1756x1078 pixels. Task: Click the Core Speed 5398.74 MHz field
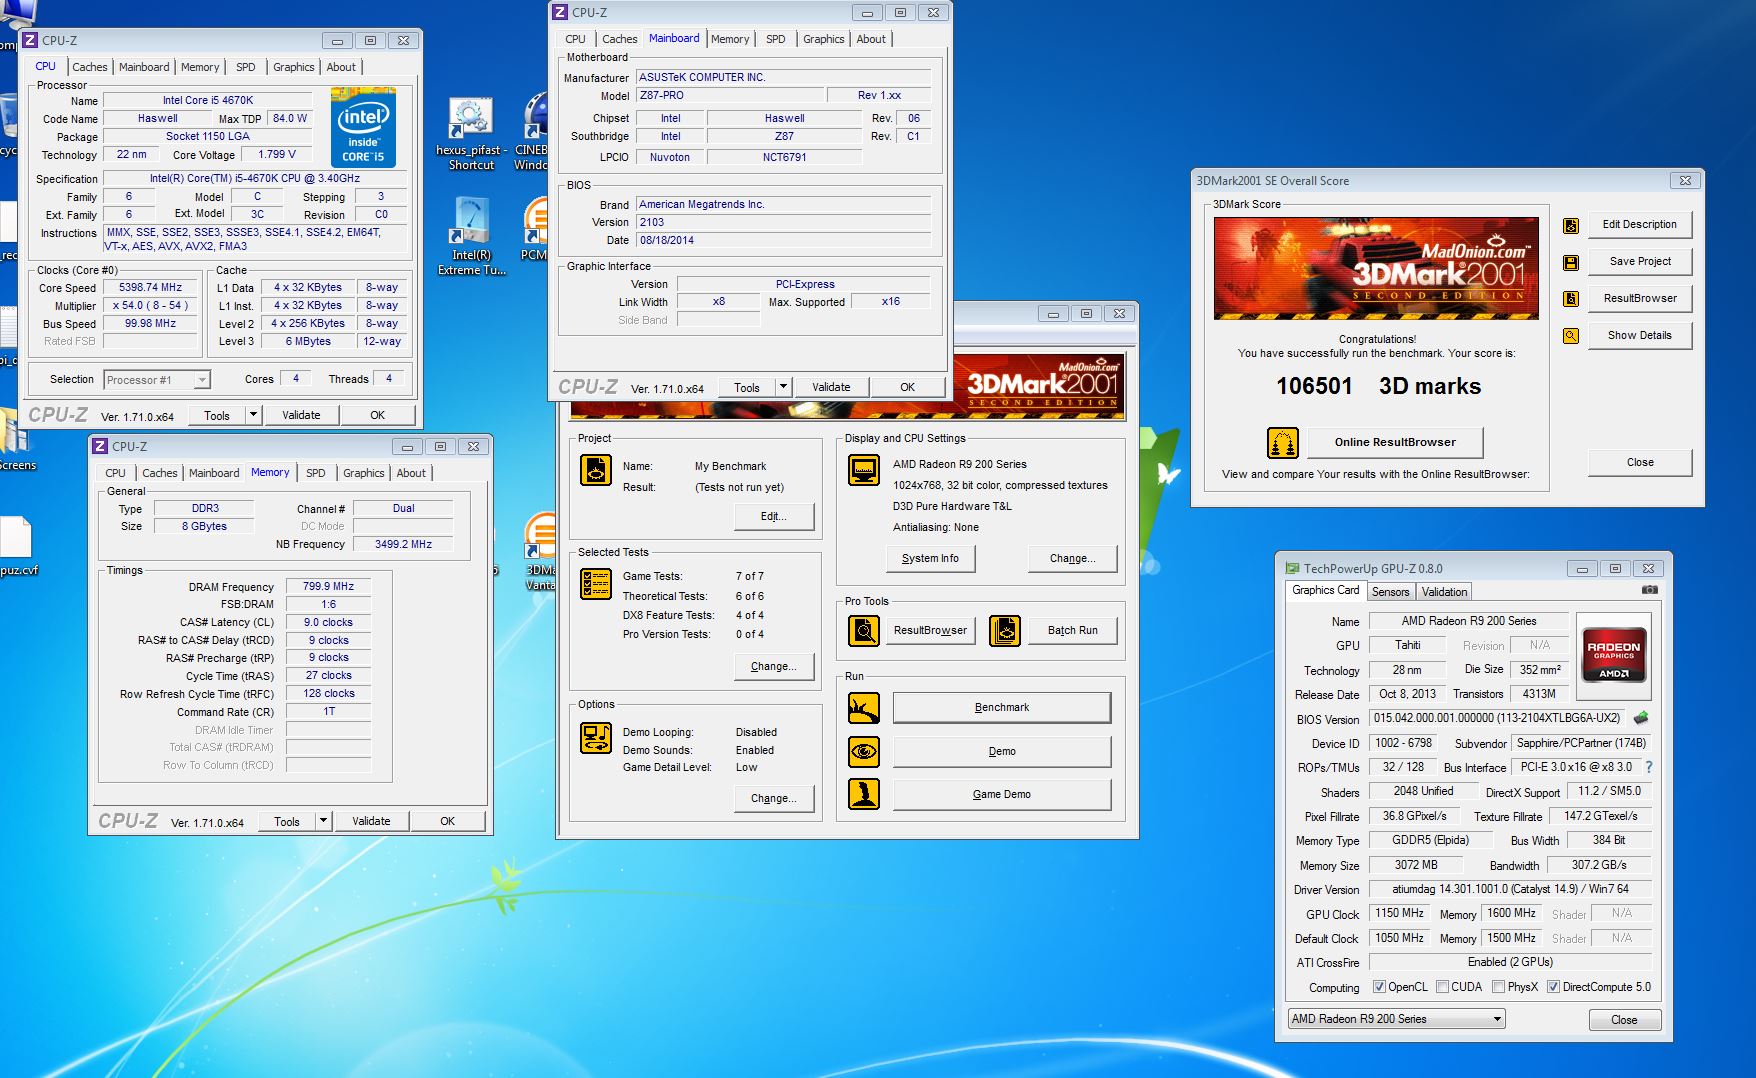click(151, 288)
